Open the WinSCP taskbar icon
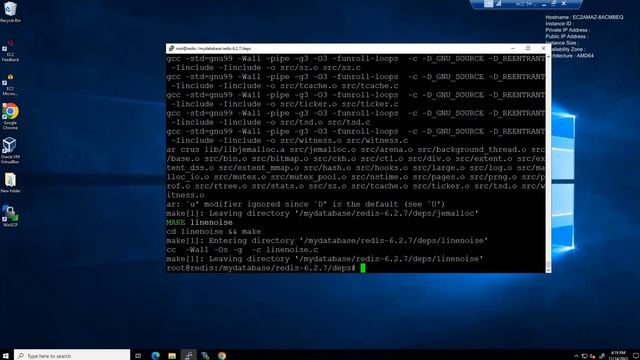 [x=205, y=356]
